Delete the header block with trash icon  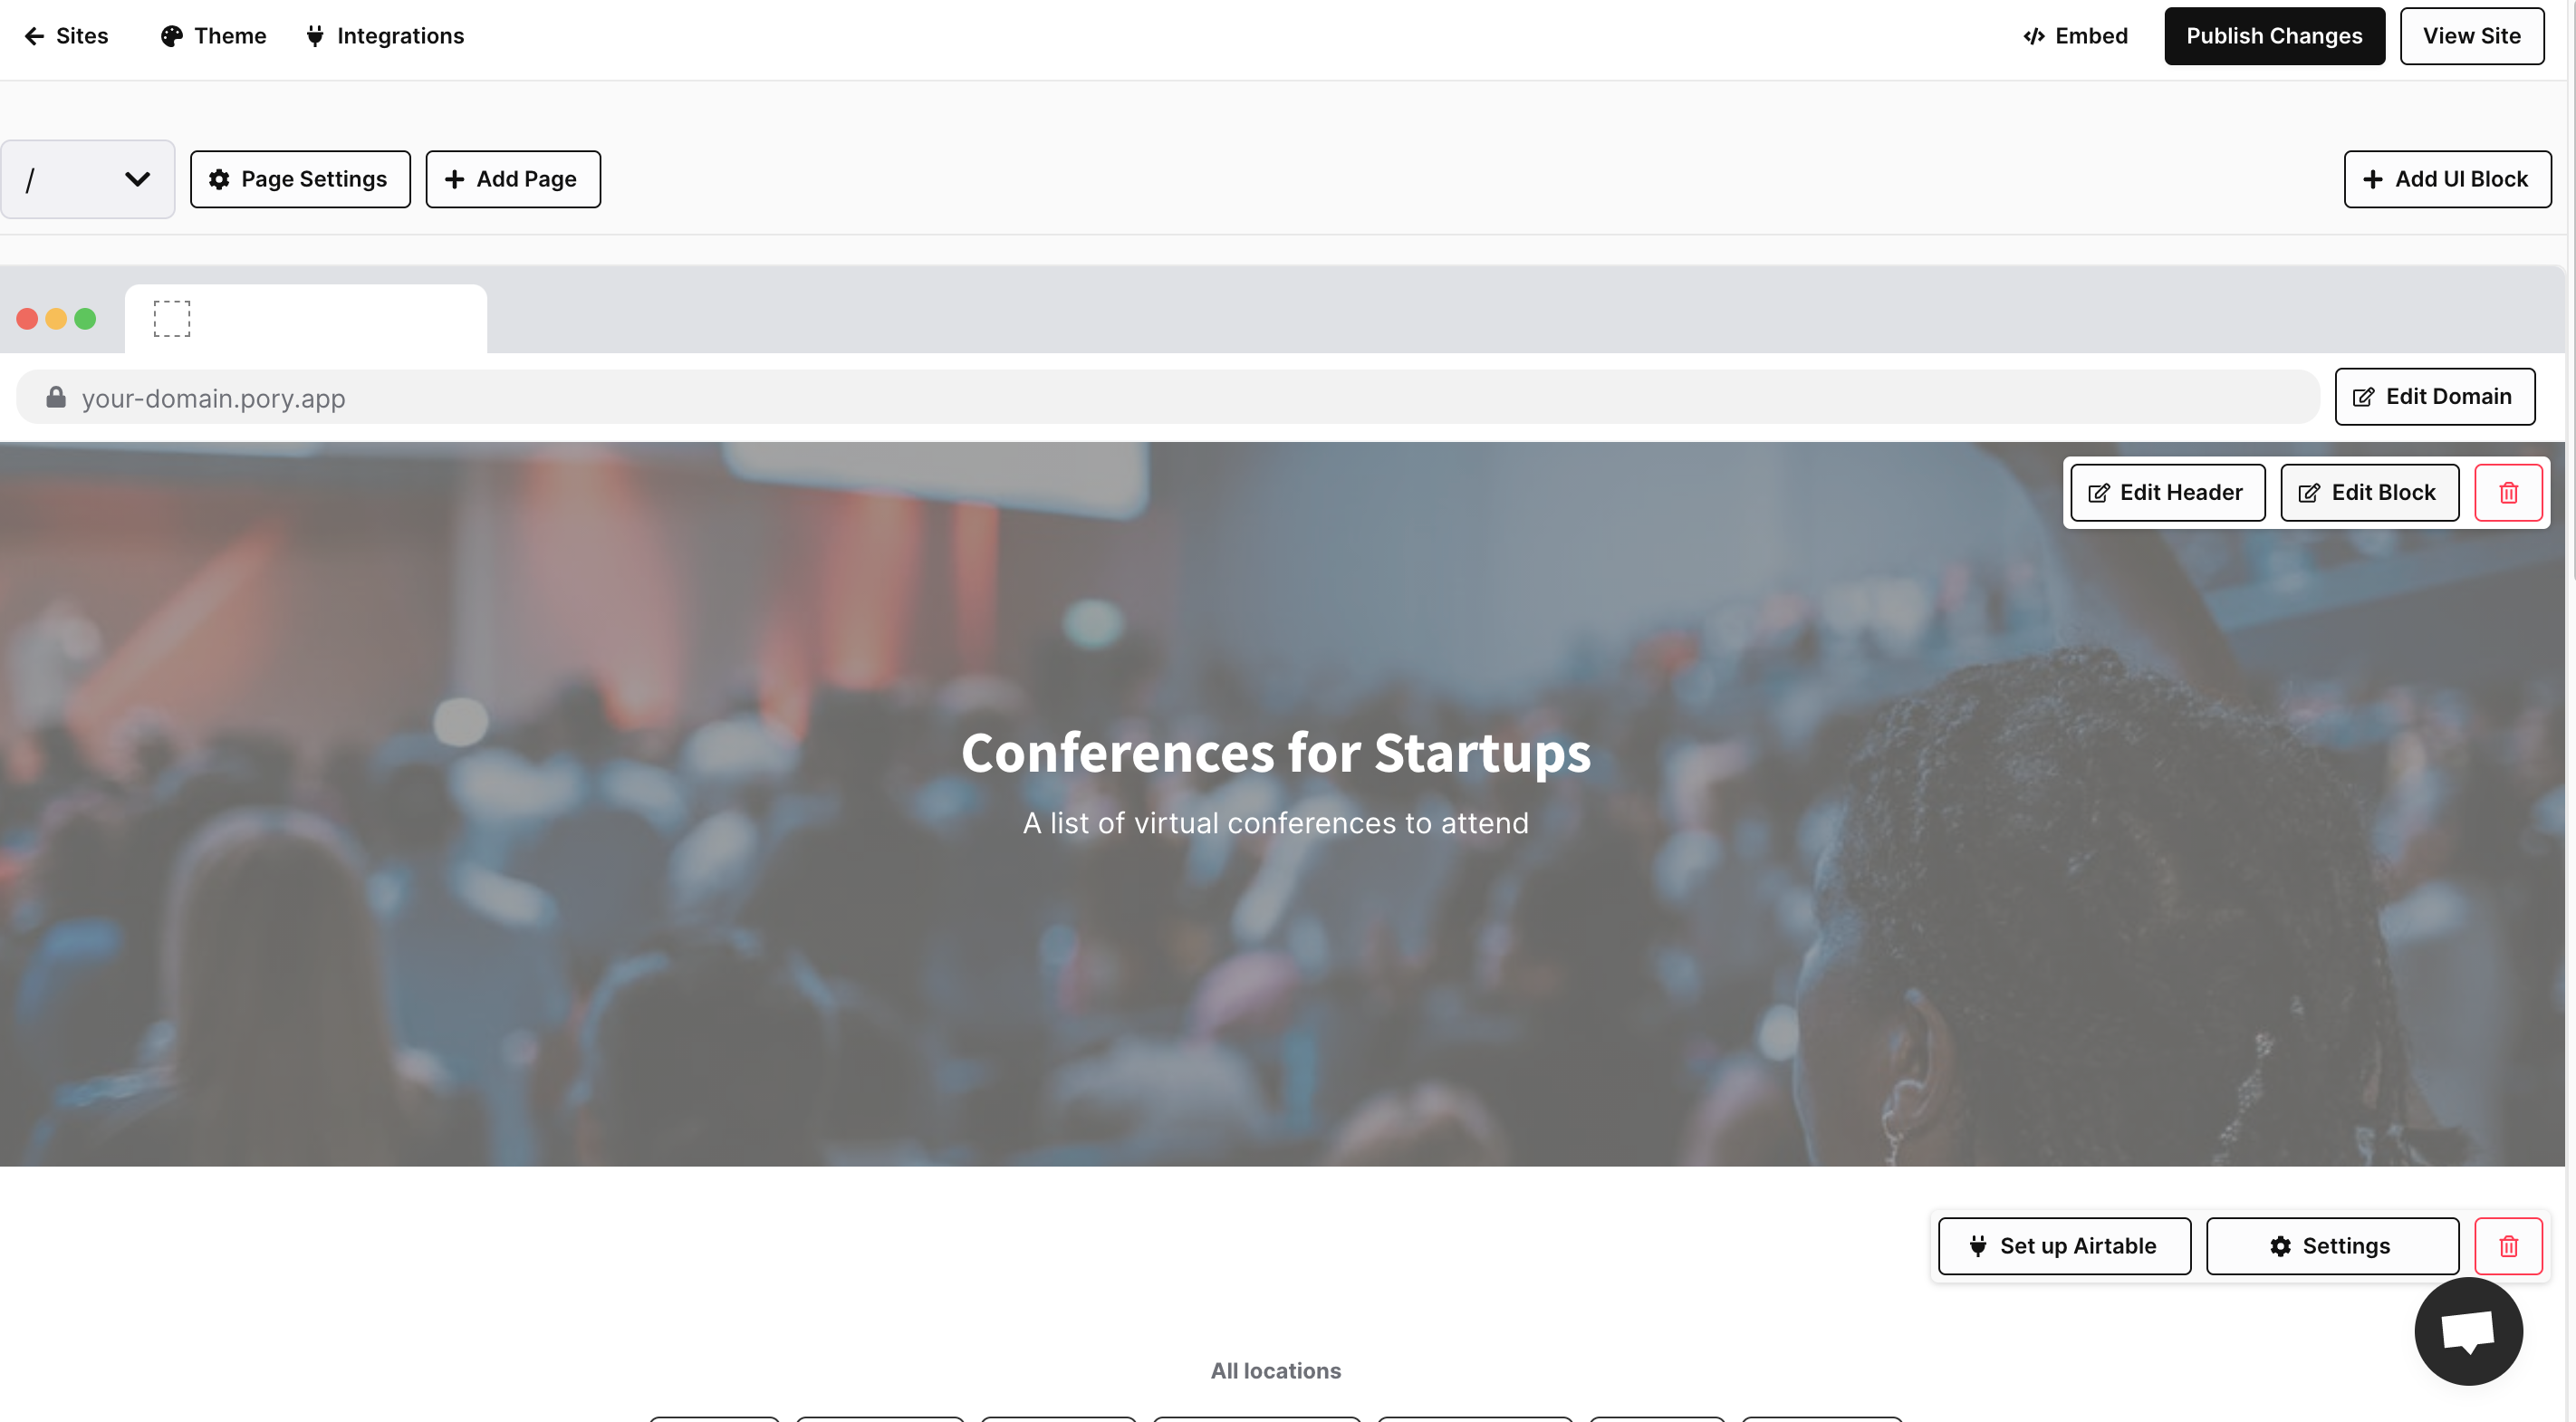[x=2507, y=492]
